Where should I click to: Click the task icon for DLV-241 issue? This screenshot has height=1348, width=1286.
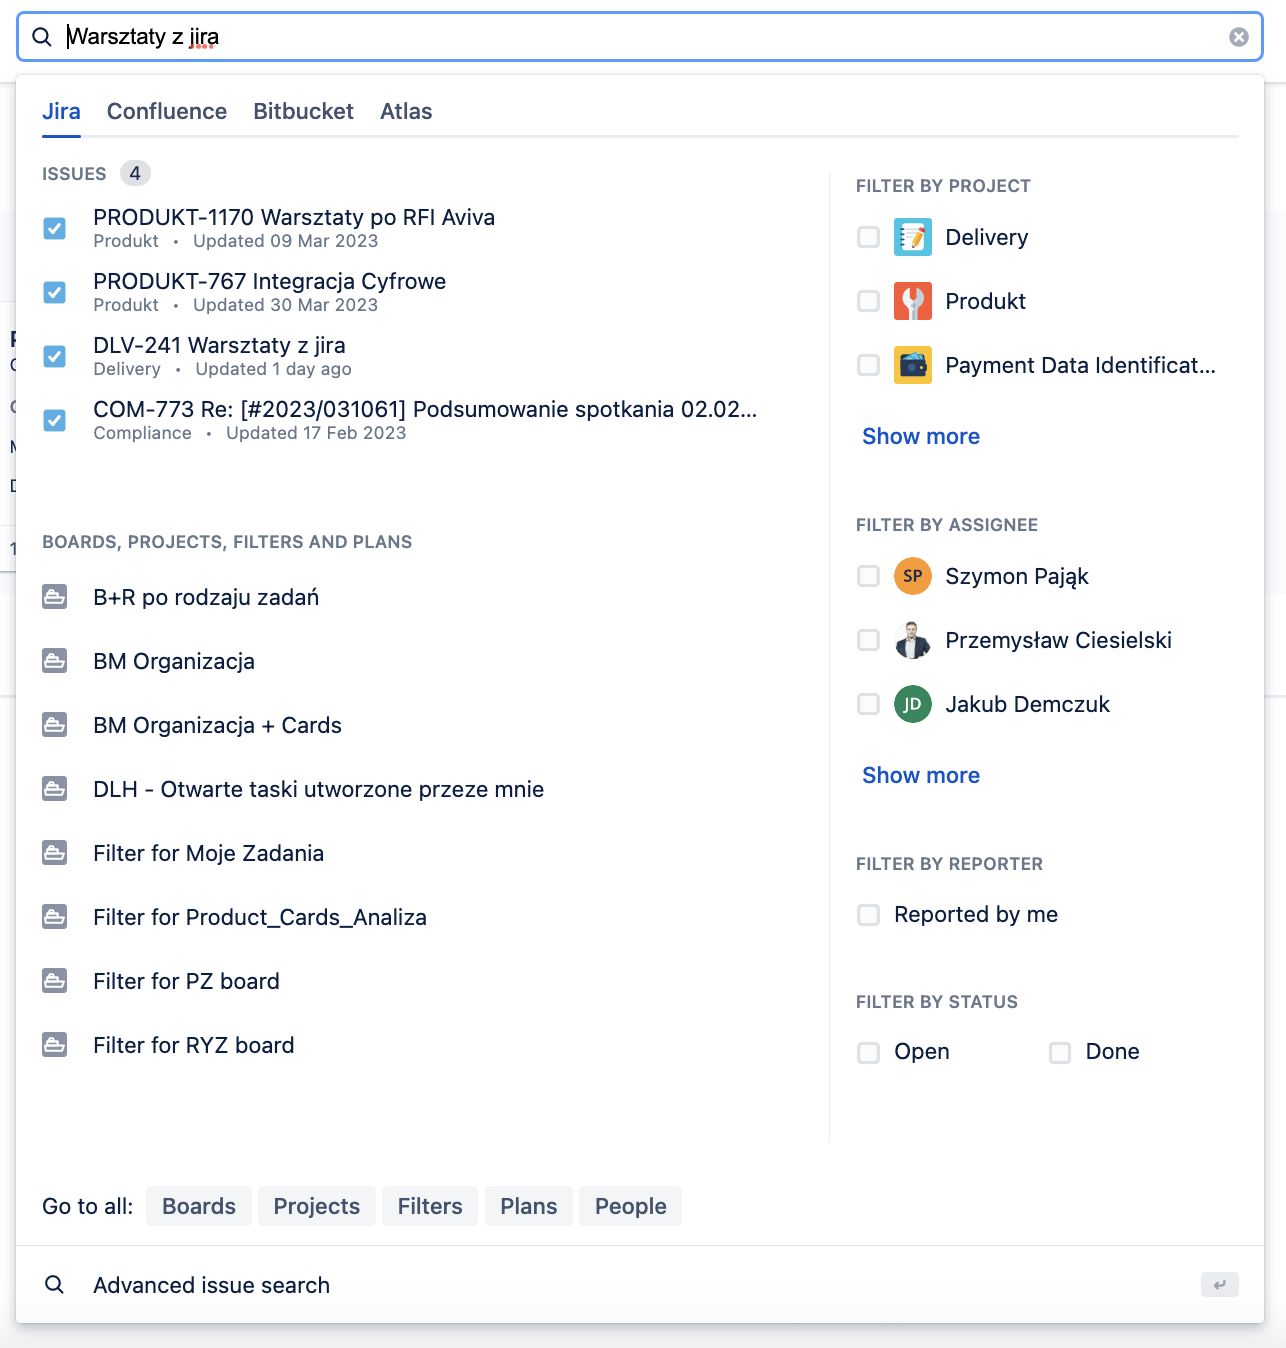[55, 356]
